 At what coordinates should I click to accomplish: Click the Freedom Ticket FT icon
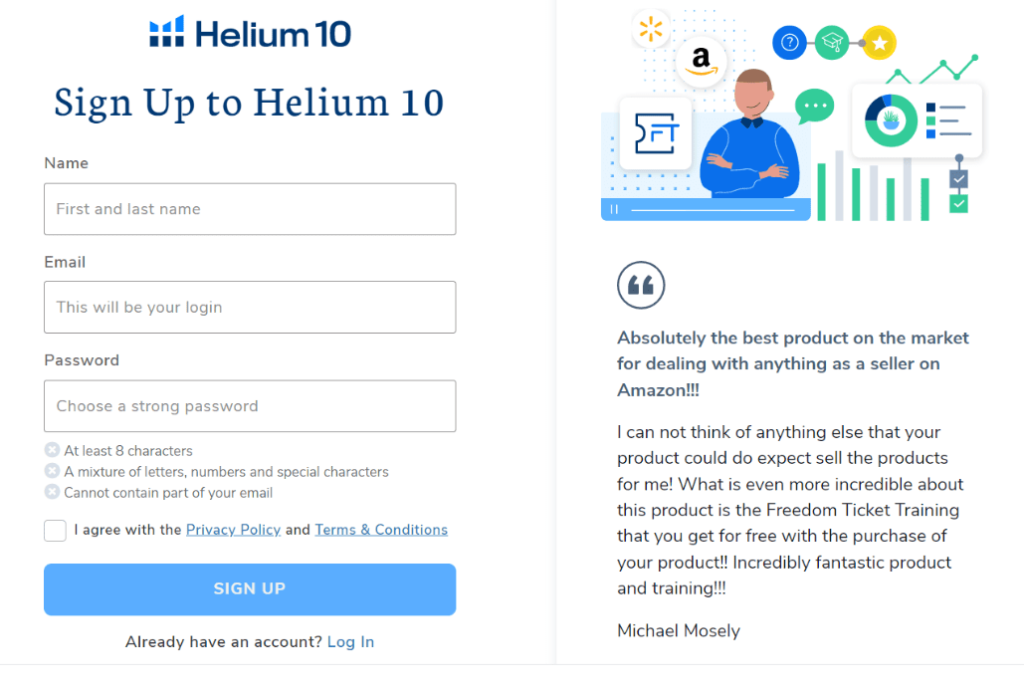(656, 133)
